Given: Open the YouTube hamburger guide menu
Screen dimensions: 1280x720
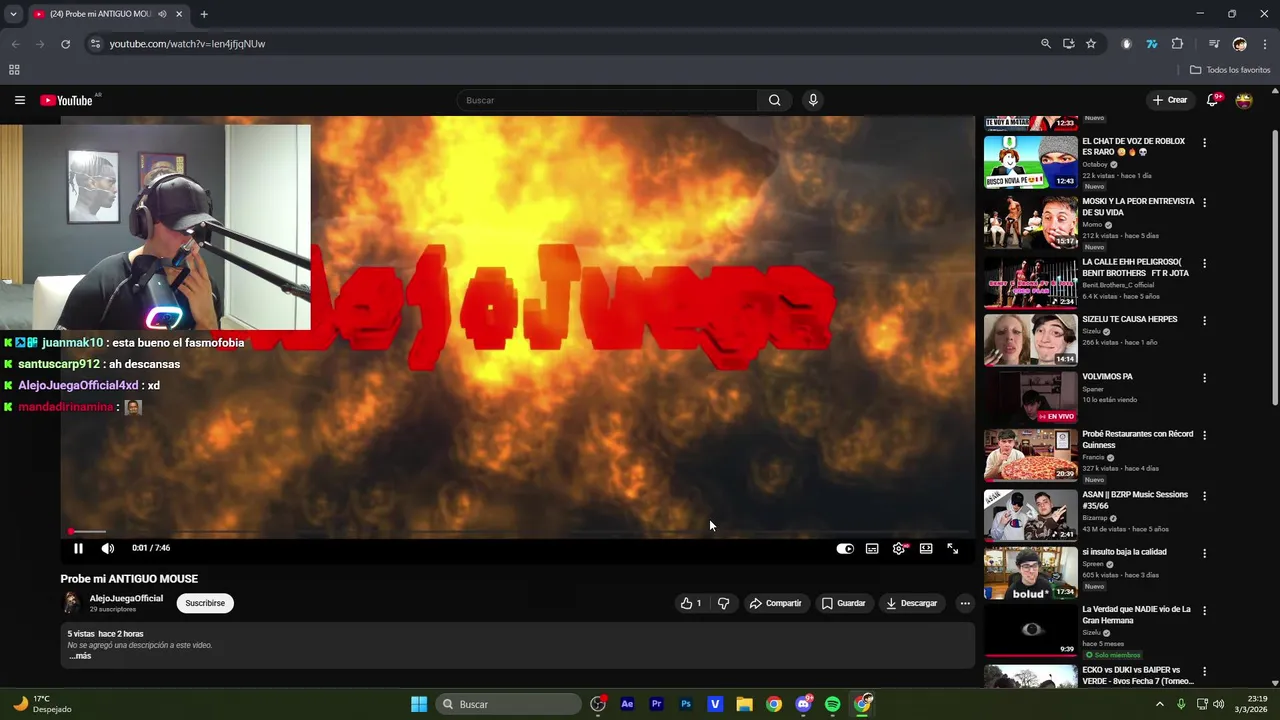Looking at the screenshot, I should (x=19, y=100).
